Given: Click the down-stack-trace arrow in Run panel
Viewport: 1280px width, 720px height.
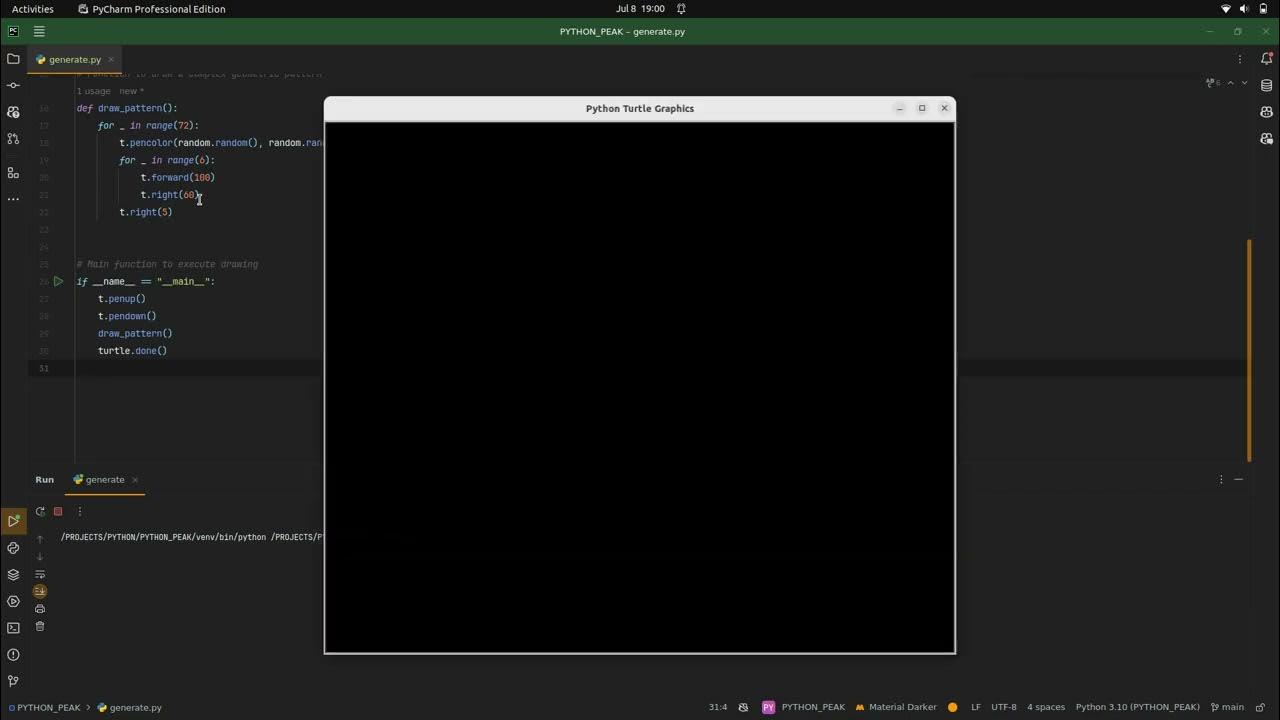Looking at the screenshot, I should click(x=40, y=556).
